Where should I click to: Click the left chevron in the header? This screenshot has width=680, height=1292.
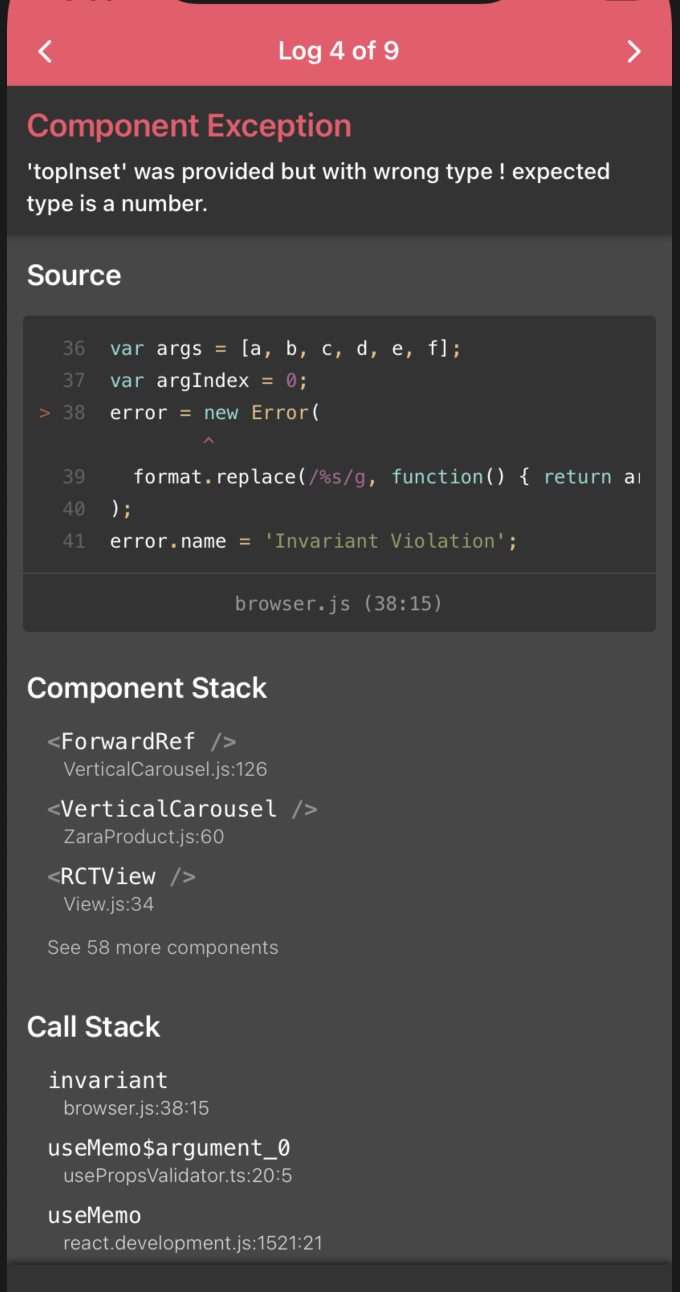tap(44, 50)
